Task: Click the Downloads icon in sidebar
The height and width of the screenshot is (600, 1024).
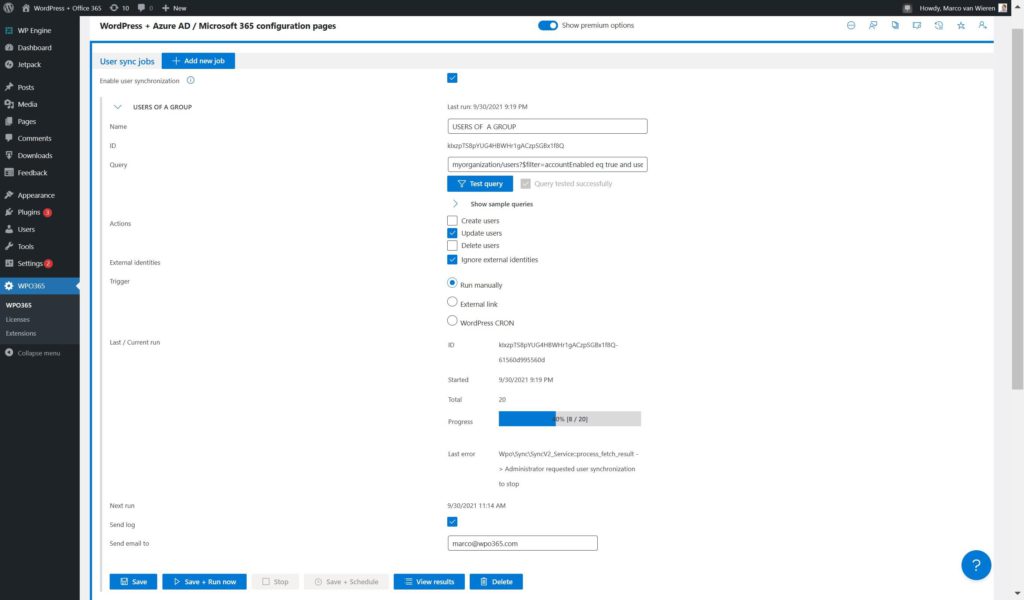Action: click(8, 155)
